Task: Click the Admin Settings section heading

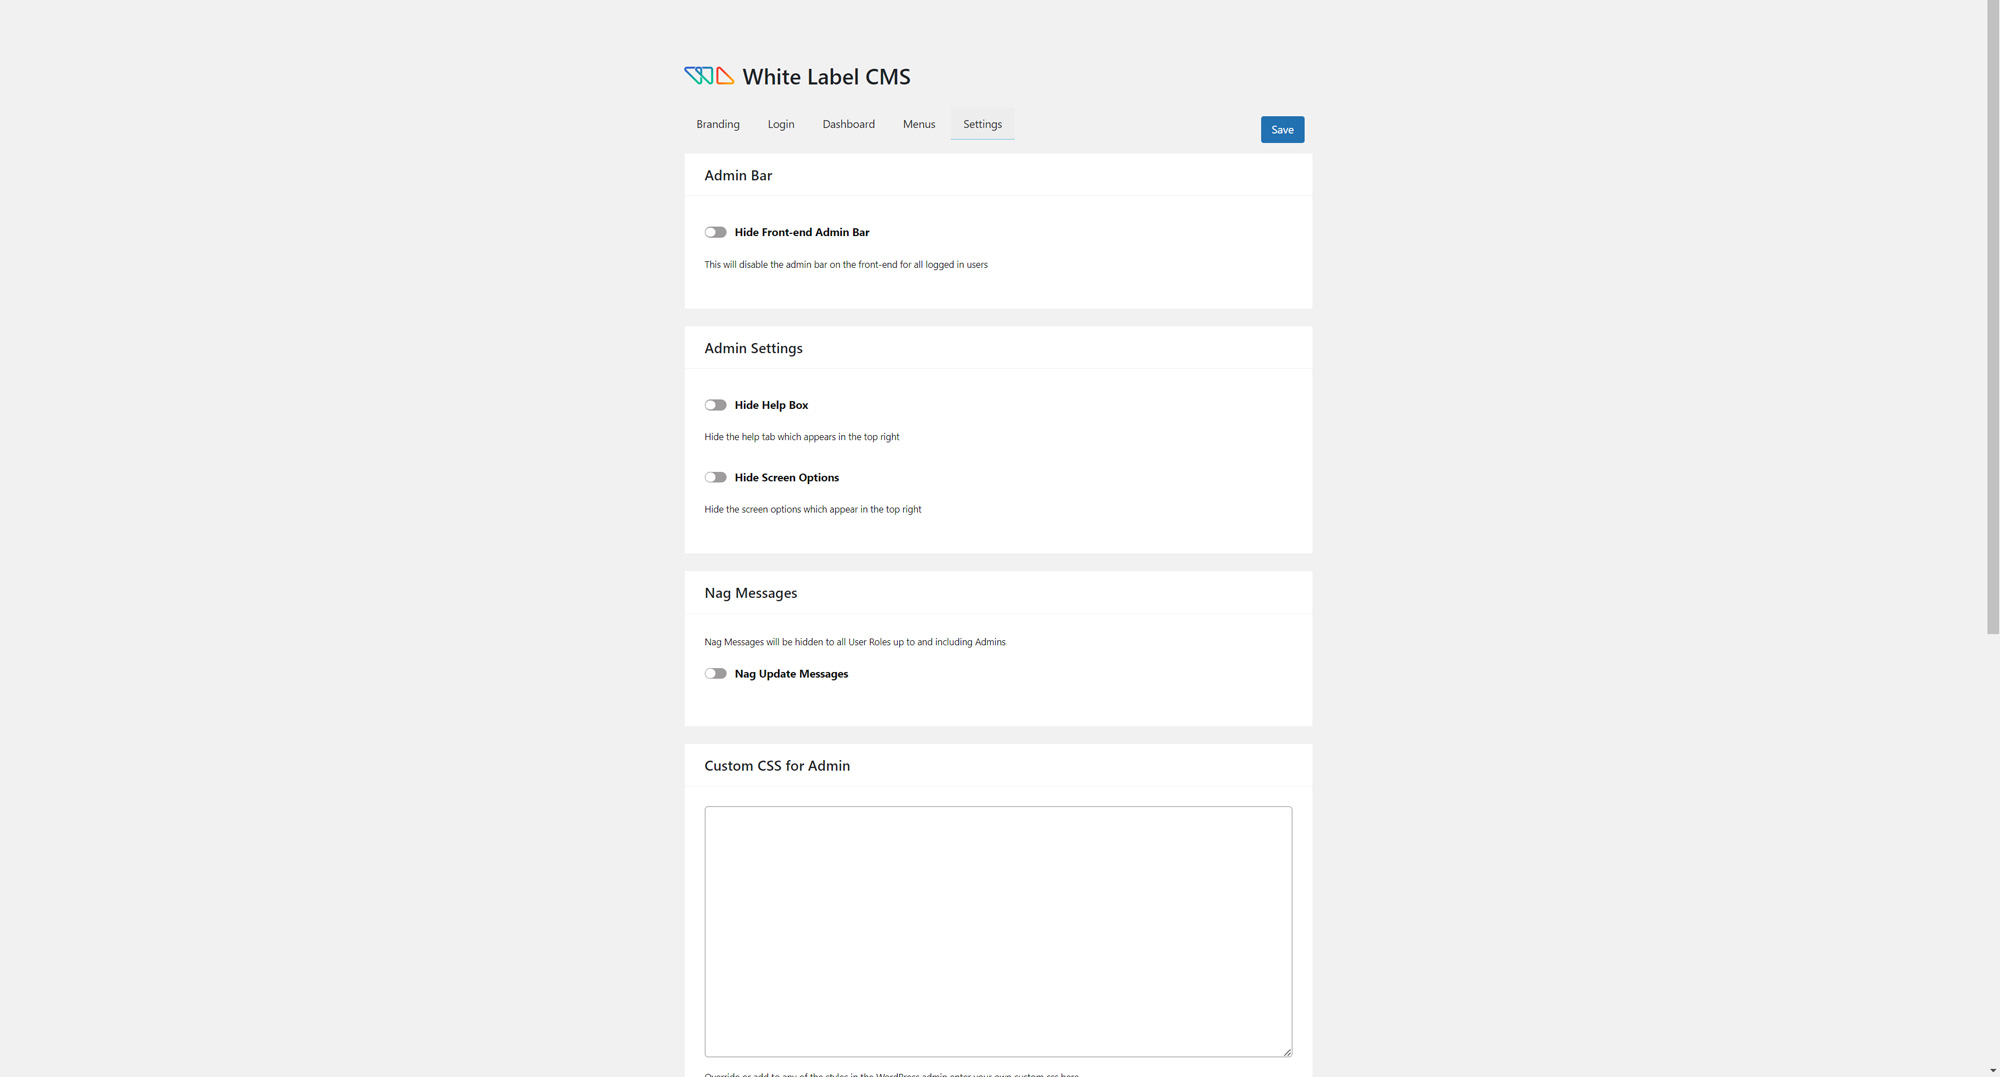Action: [x=753, y=348]
